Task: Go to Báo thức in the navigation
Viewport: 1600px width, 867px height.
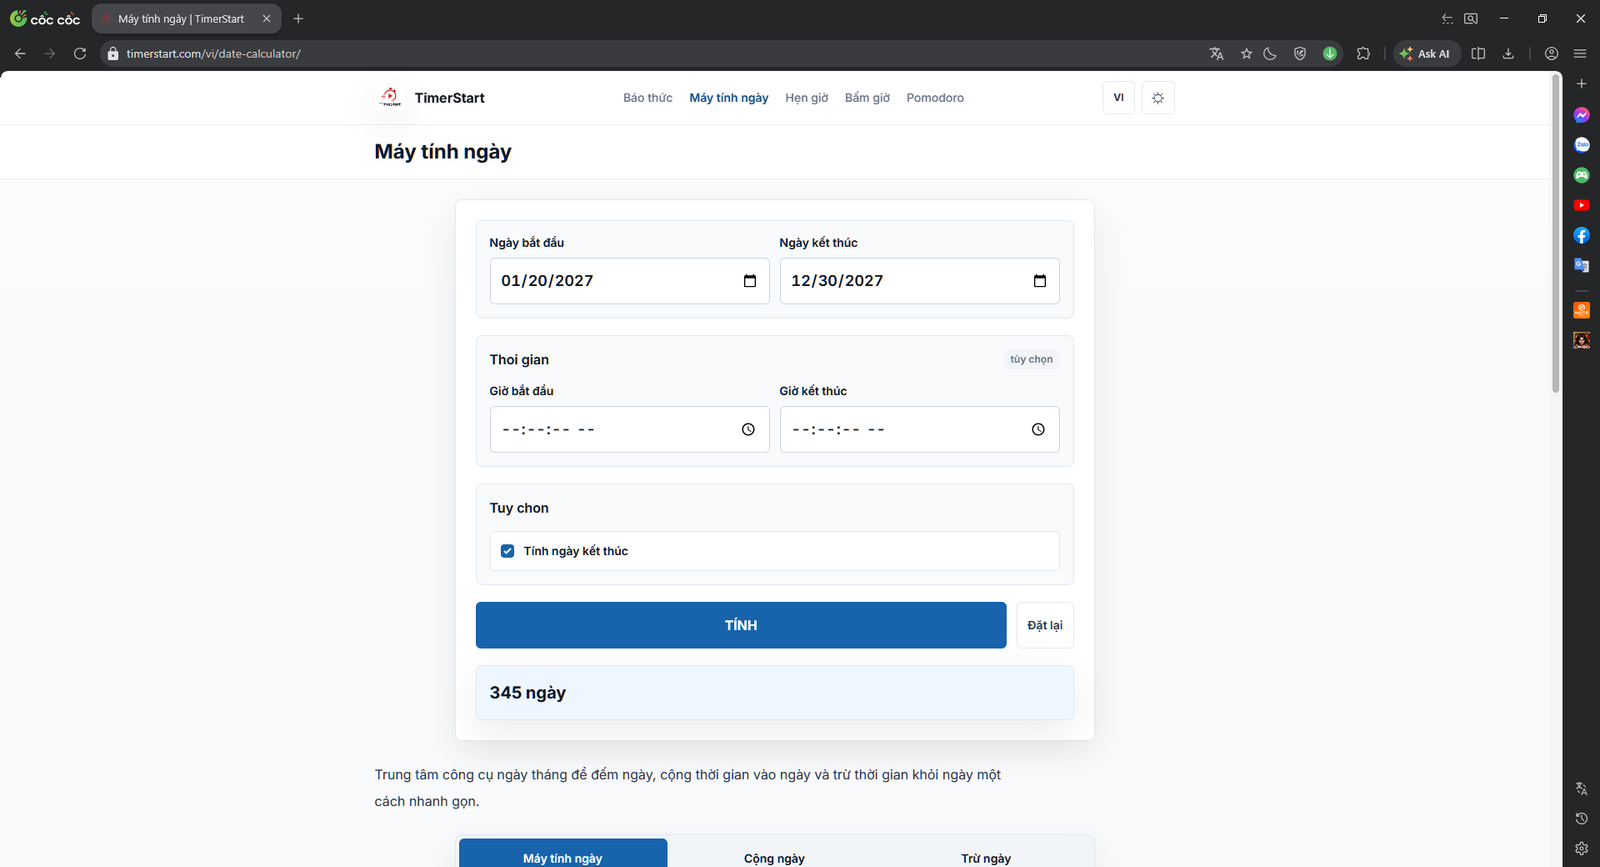Action: 648,98
